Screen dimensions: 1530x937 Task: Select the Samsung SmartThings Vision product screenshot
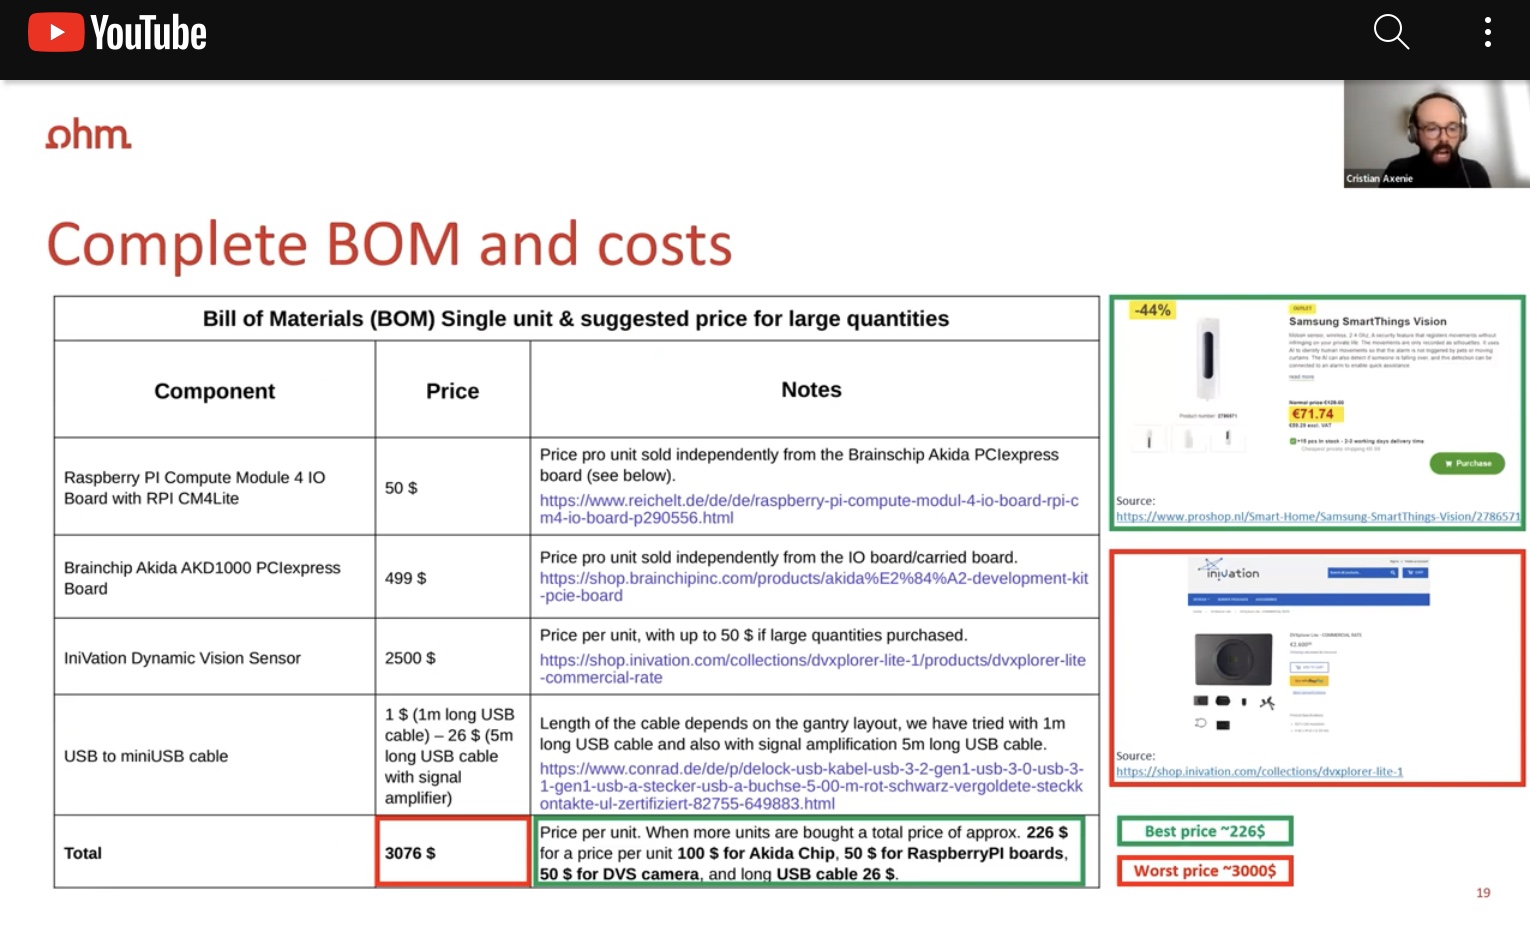tap(1317, 412)
